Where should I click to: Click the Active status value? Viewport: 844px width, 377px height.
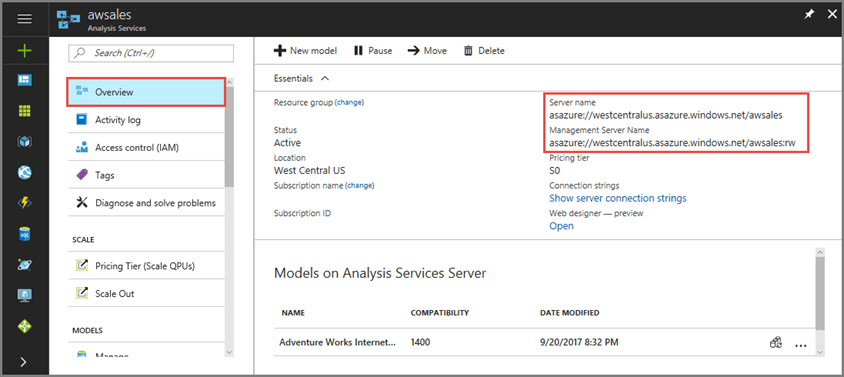coord(287,143)
